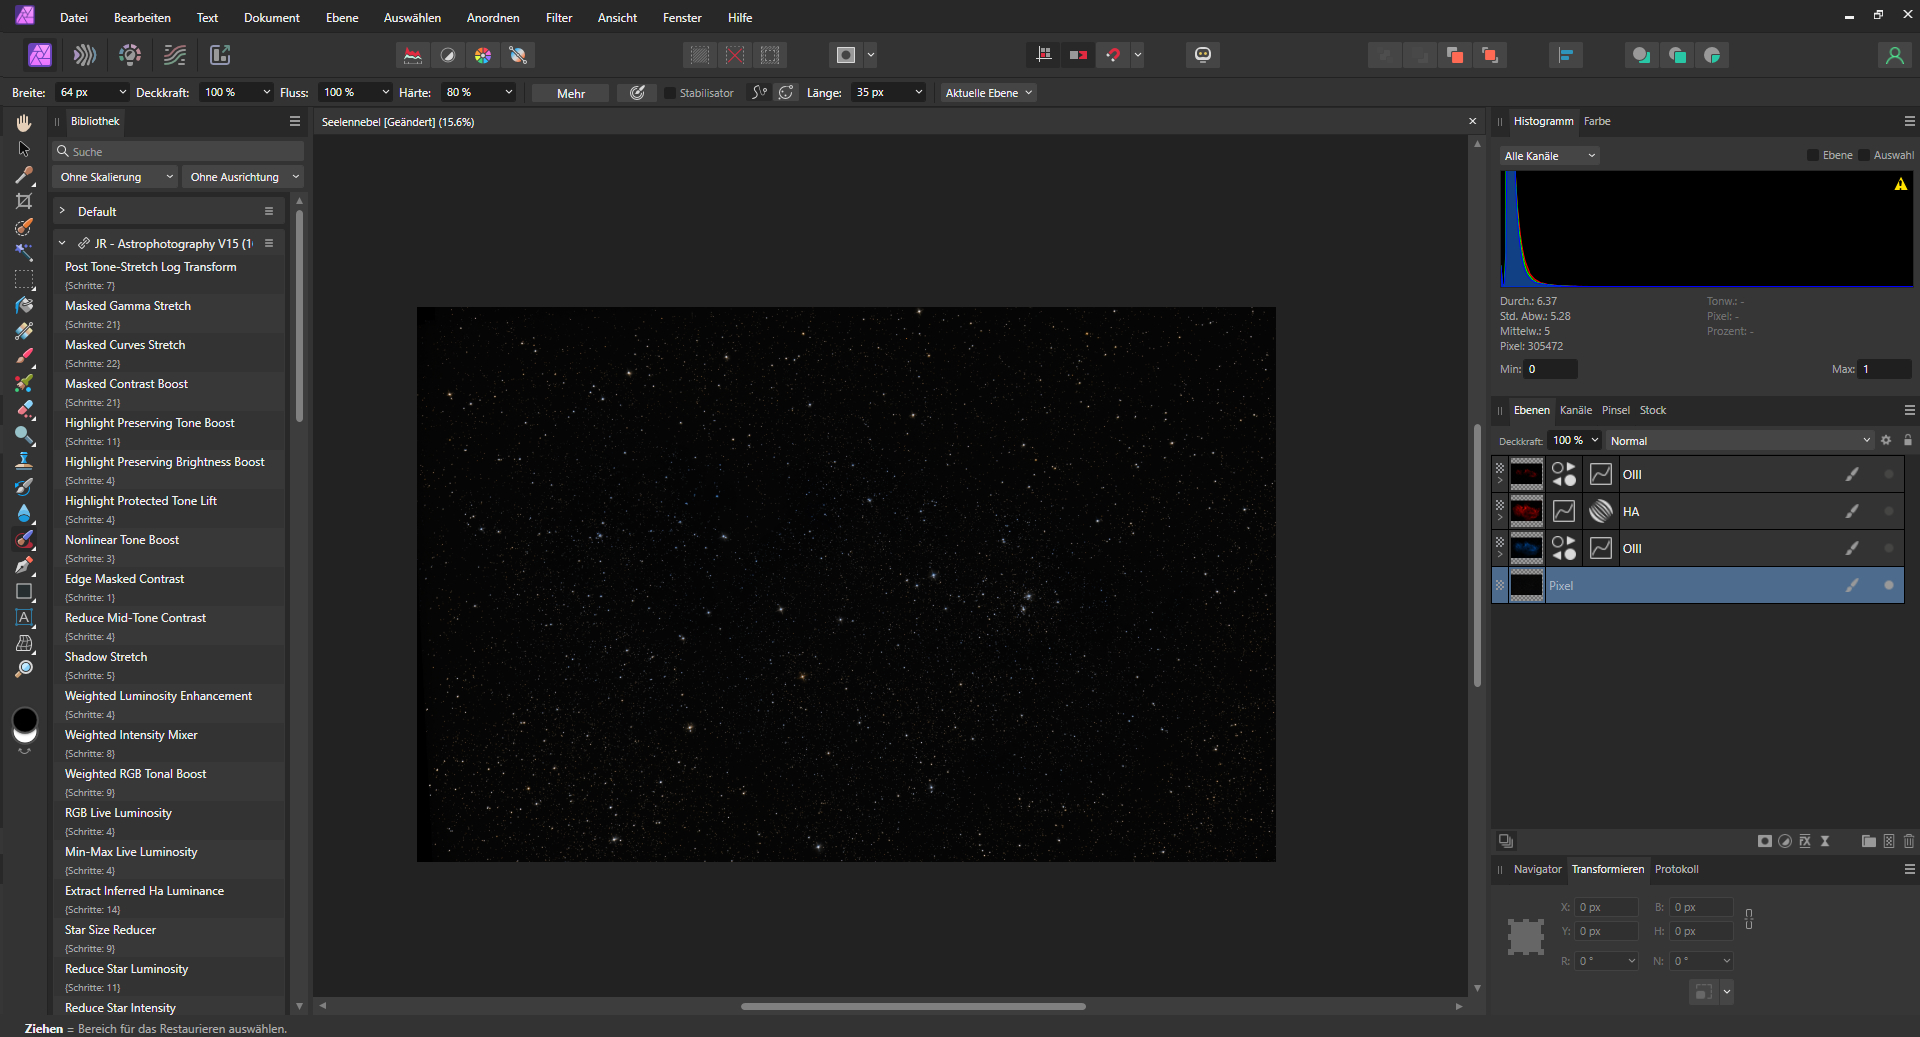Viewport: 1920px width, 1037px height.
Task: Run the Nonlinear Tone Boost macro
Action: pos(168,548)
